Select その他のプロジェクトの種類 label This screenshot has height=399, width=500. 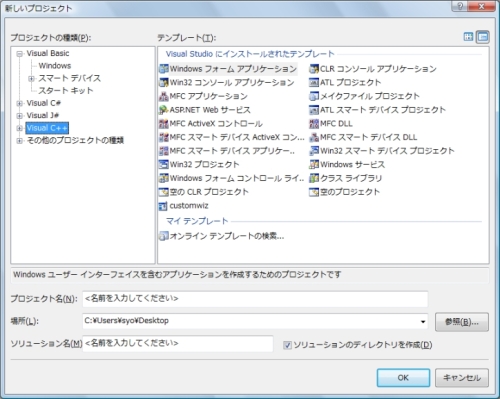tap(75, 140)
